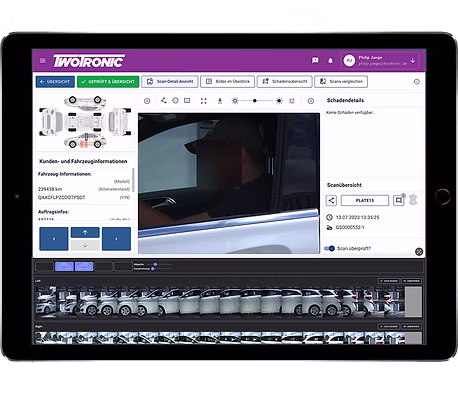The image size is (458, 394).
Task: Switch to Scan-Detail-Ansicht tab
Action: point(170,82)
